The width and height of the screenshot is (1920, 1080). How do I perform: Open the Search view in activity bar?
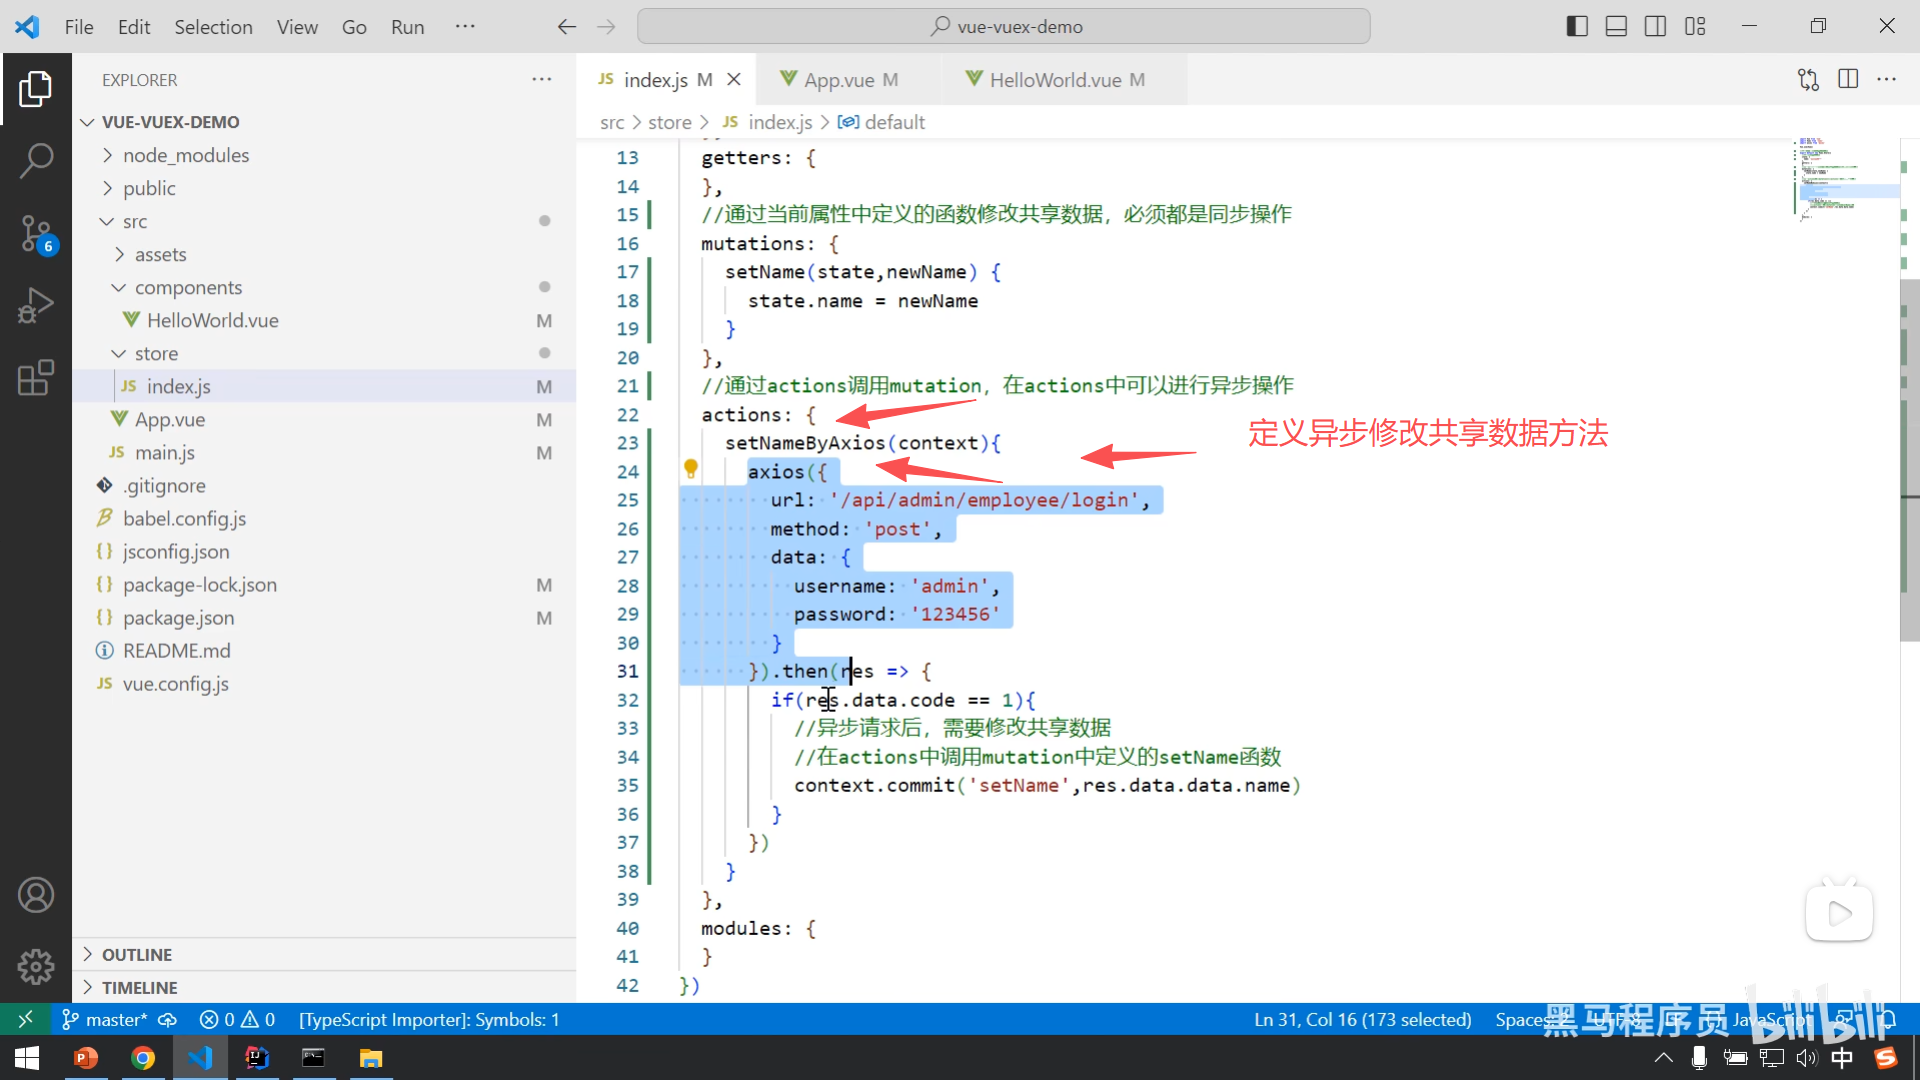pyautogui.click(x=36, y=160)
